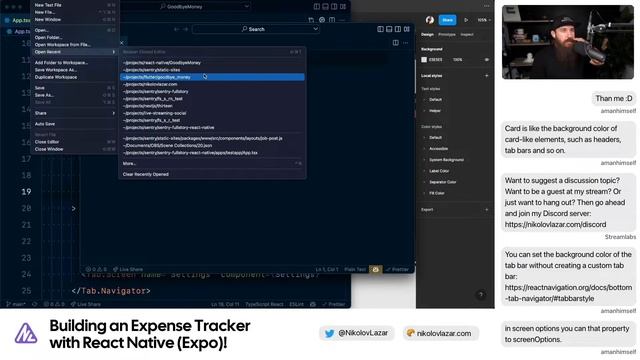Click the Search field in front VS Code window
Image resolution: width=640 pixels, height=360 pixels.
[256, 29]
